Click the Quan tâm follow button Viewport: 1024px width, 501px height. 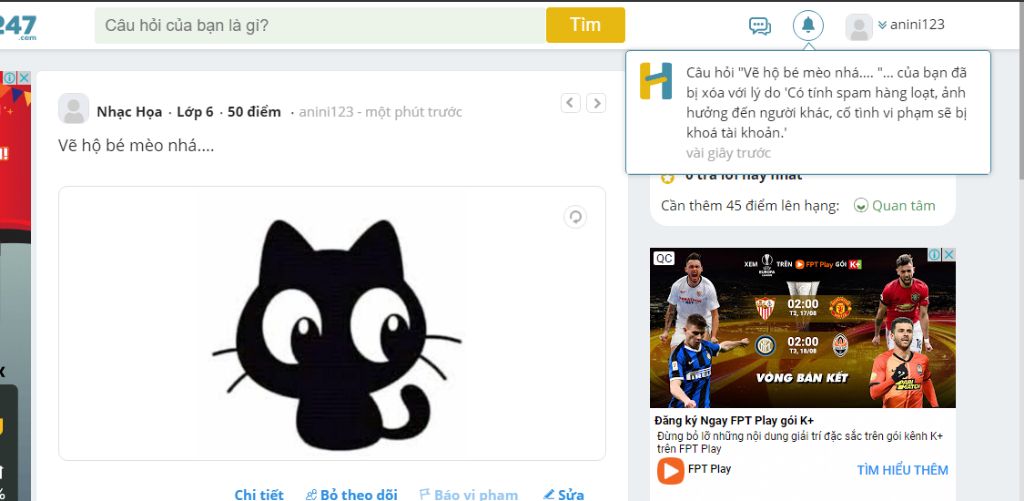(x=895, y=206)
